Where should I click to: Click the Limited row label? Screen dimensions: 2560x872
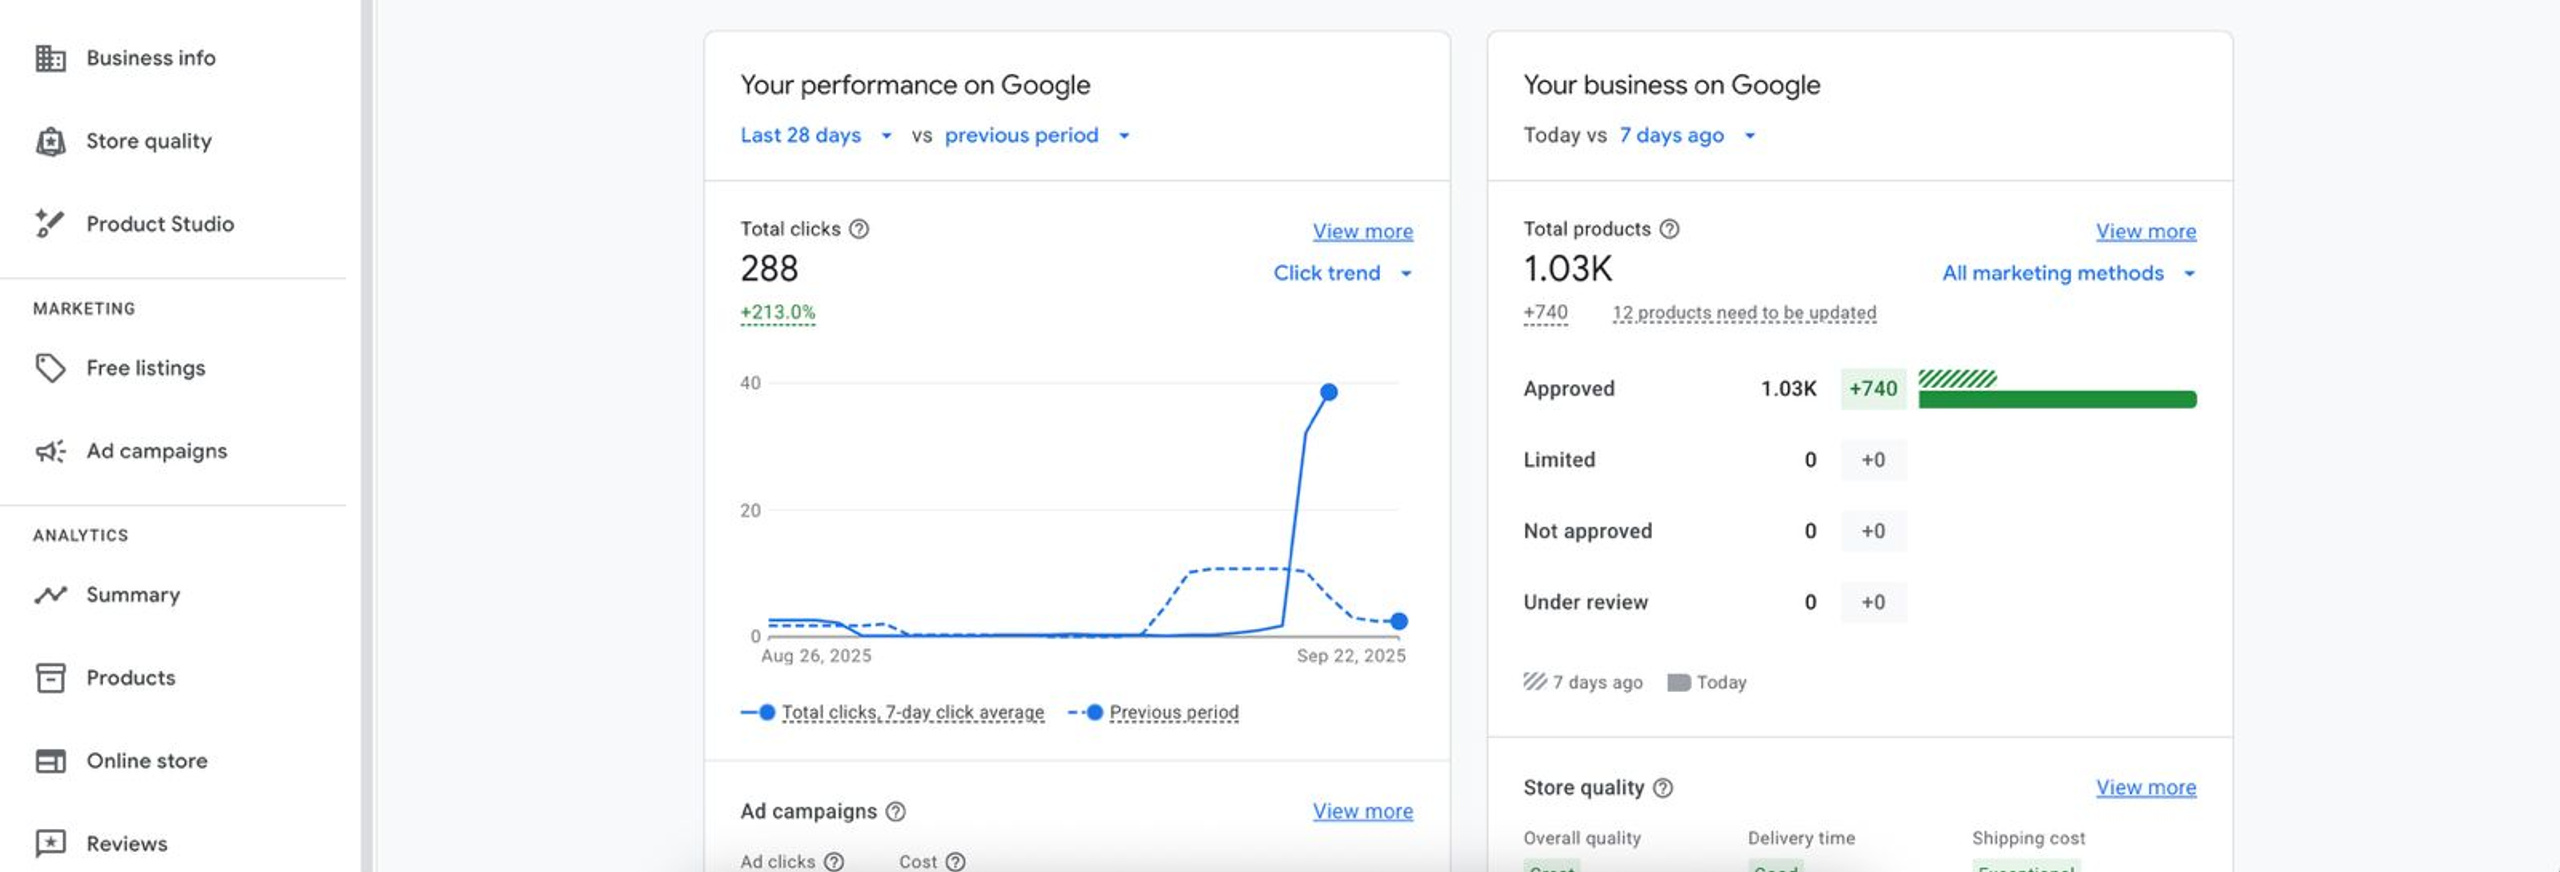(1559, 460)
